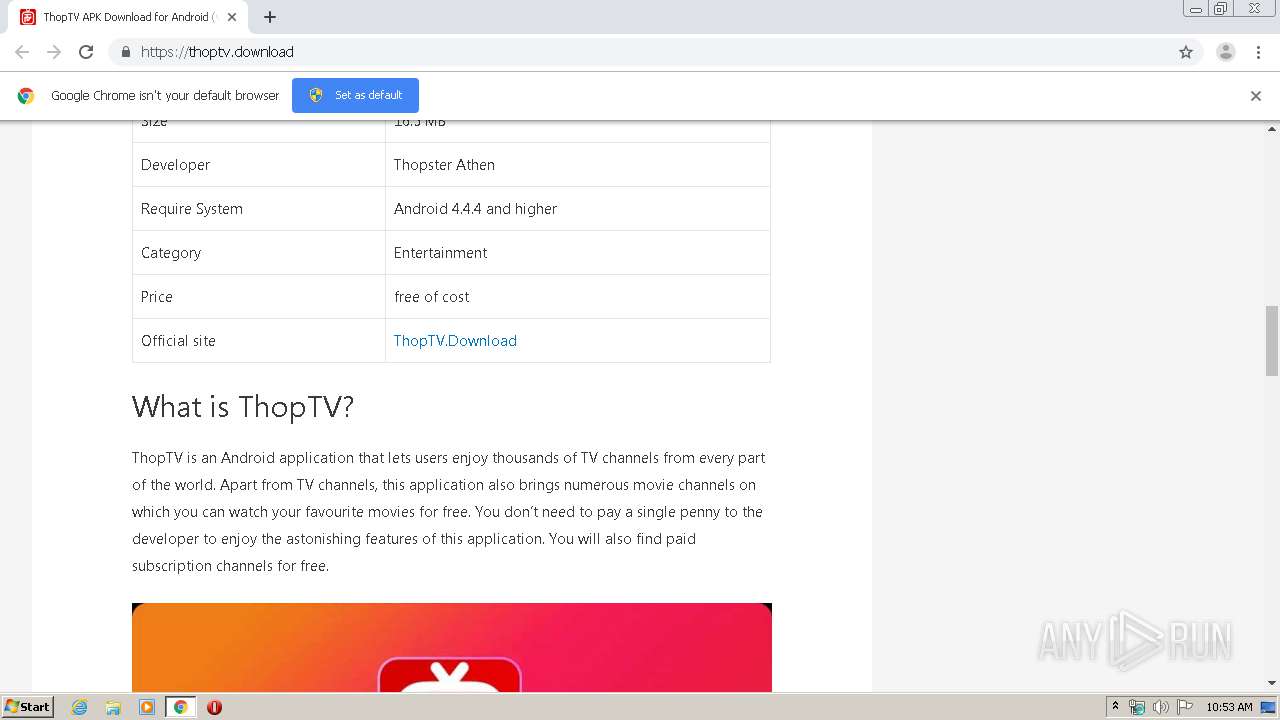
Task: Click the Developer row label
Action: pos(175,165)
